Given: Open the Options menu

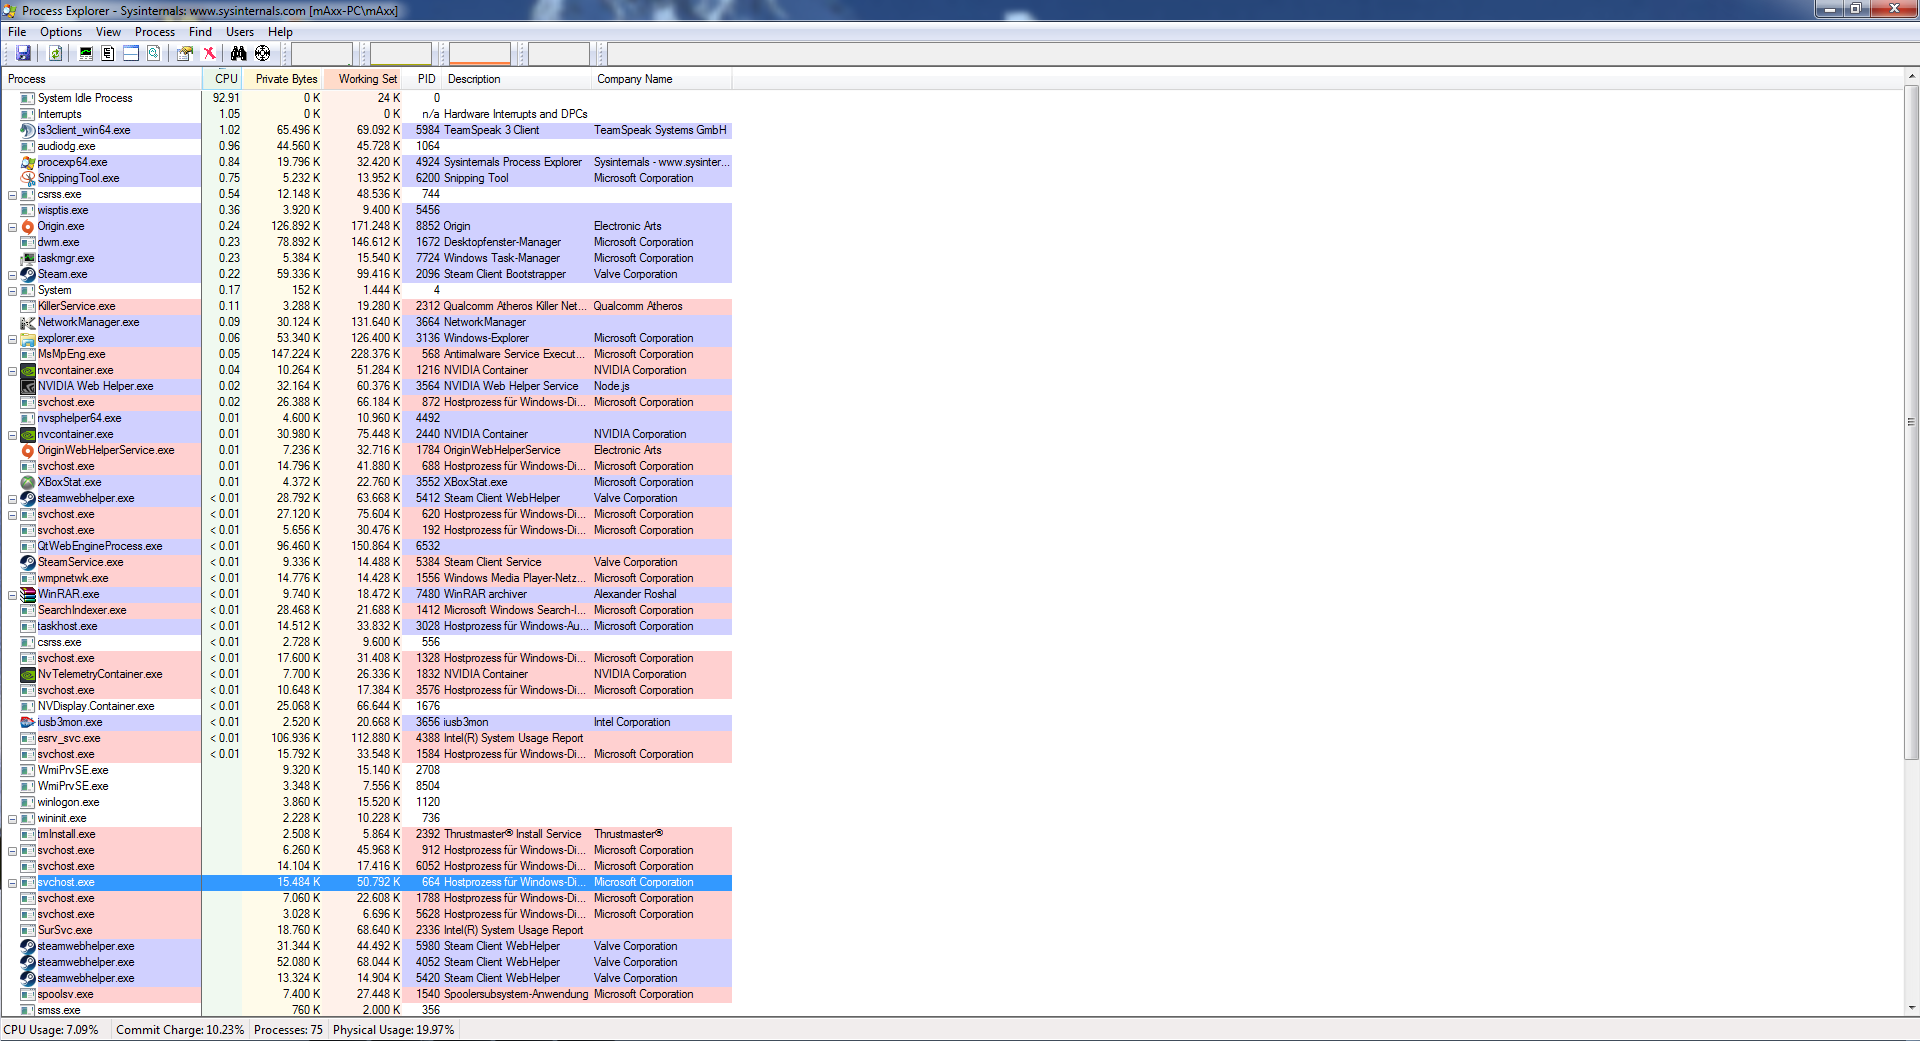Looking at the screenshot, I should point(61,32).
